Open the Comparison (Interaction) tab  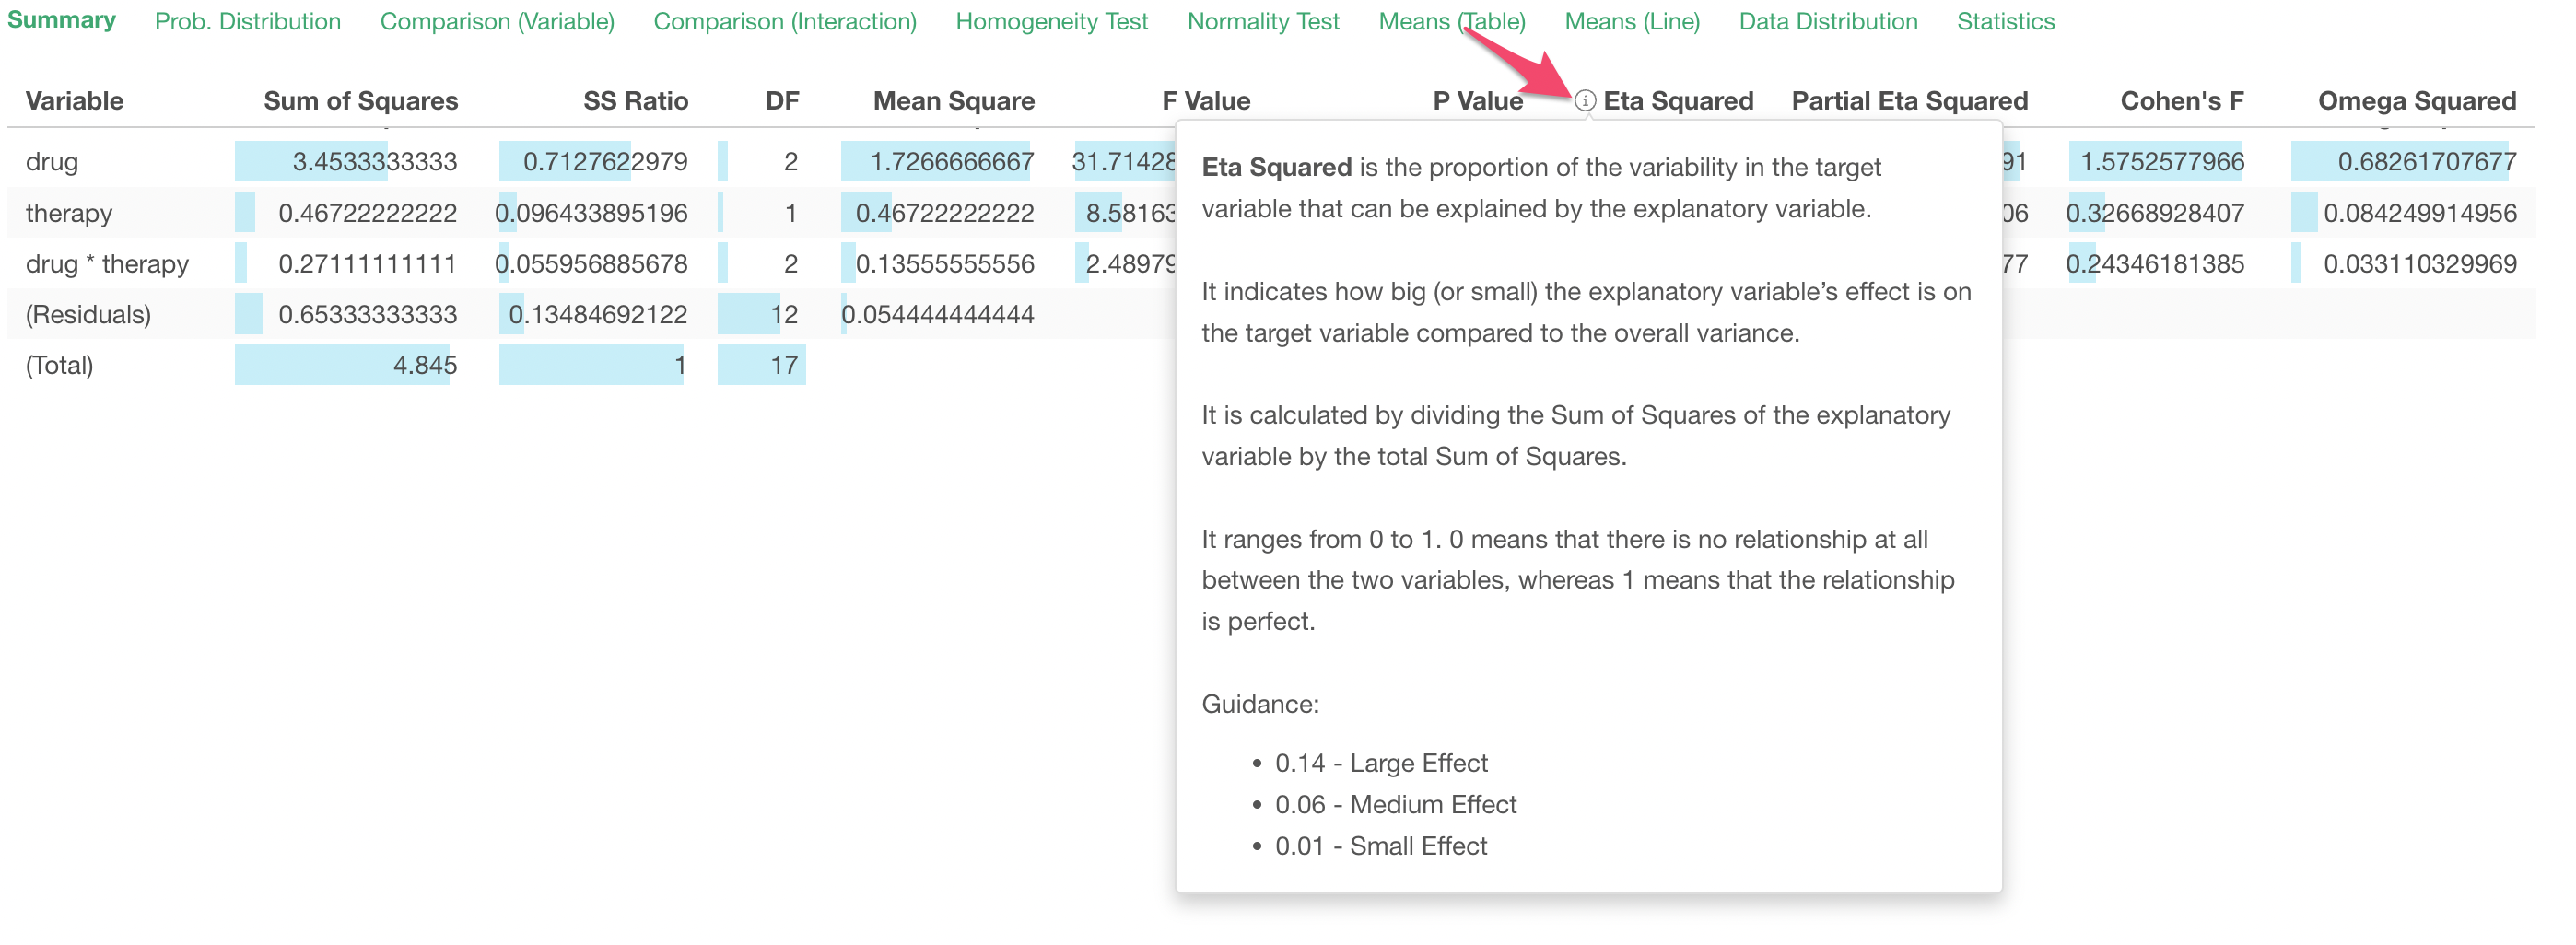click(785, 22)
